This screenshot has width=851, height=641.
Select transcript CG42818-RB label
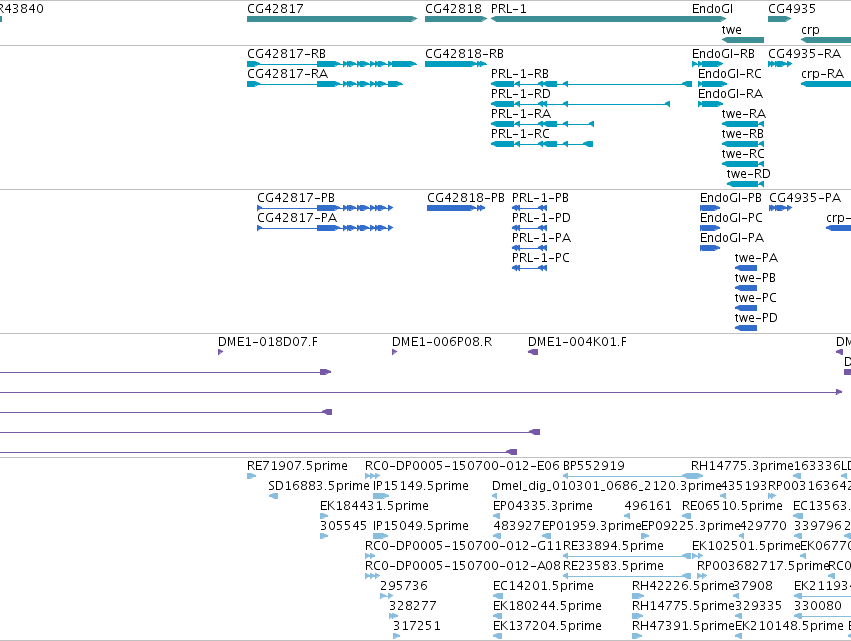[464, 54]
